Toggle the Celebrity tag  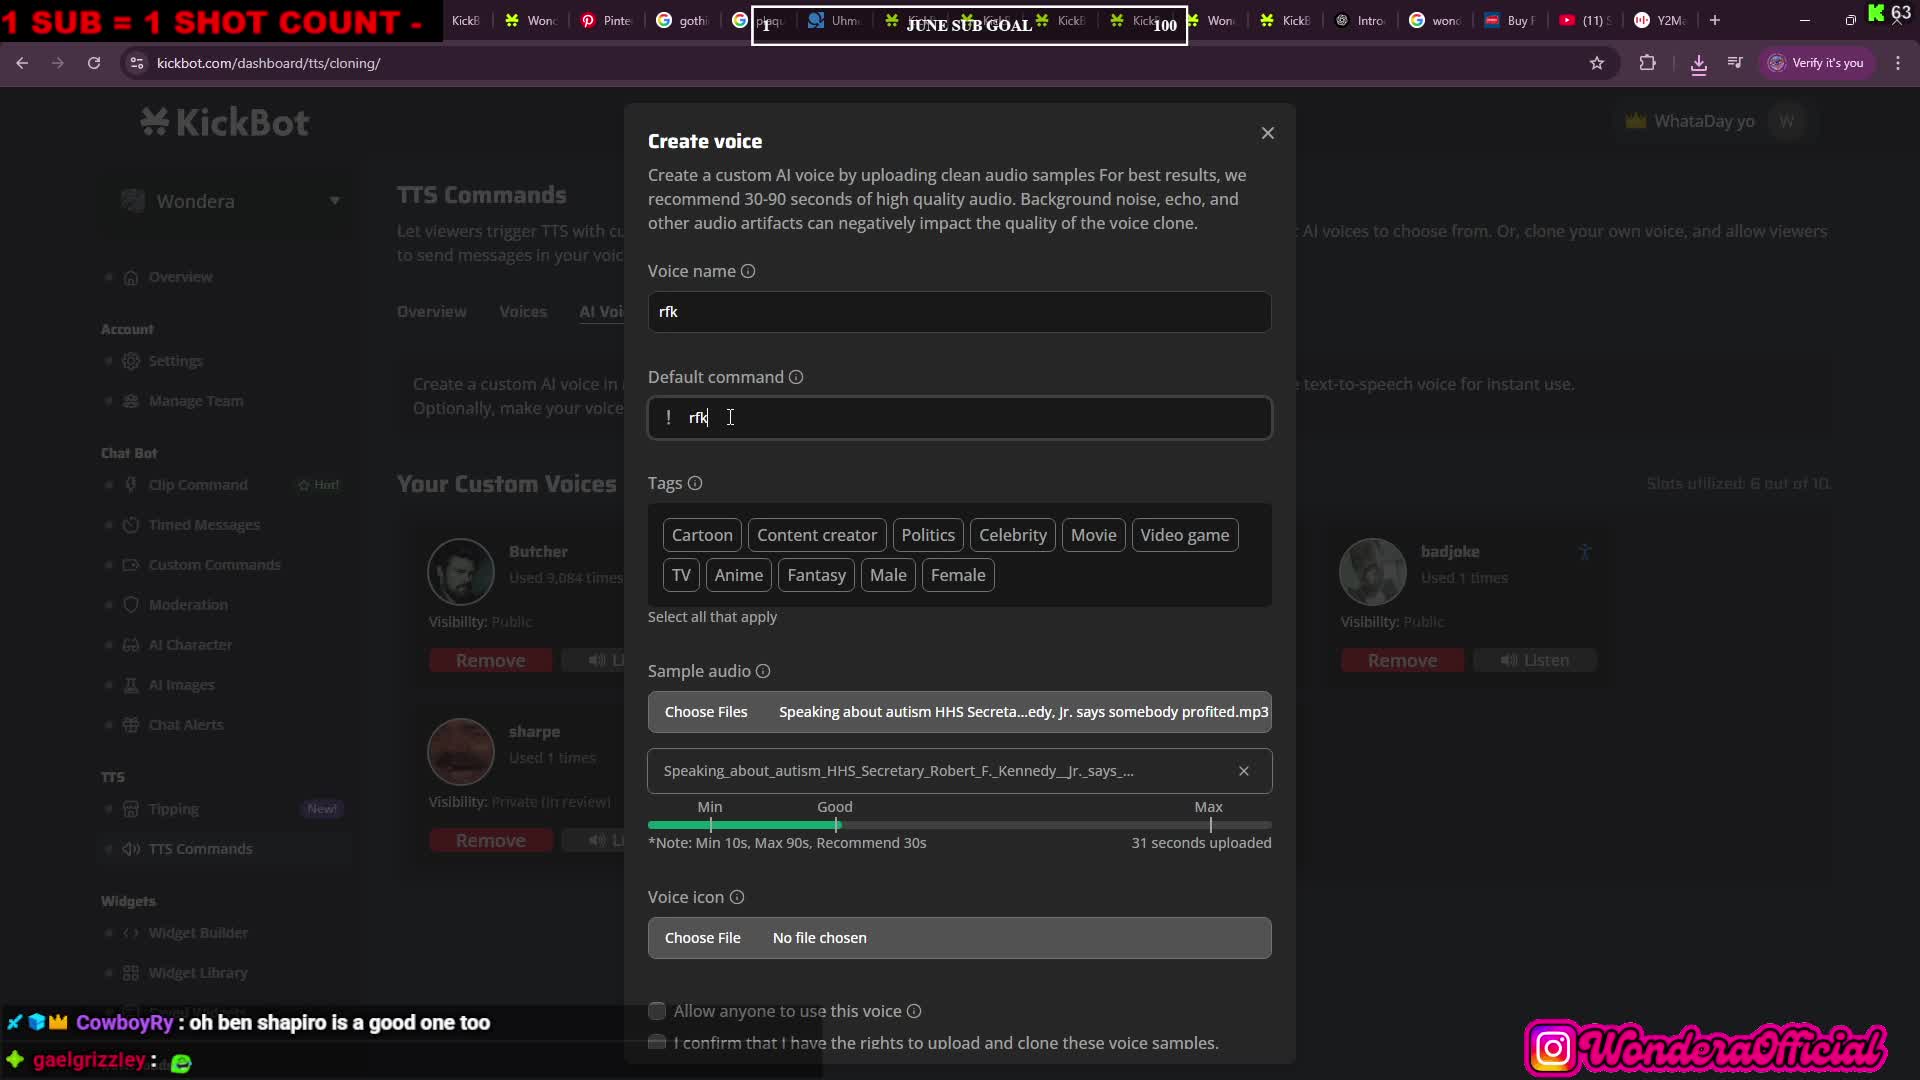pyautogui.click(x=1013, y=535)
